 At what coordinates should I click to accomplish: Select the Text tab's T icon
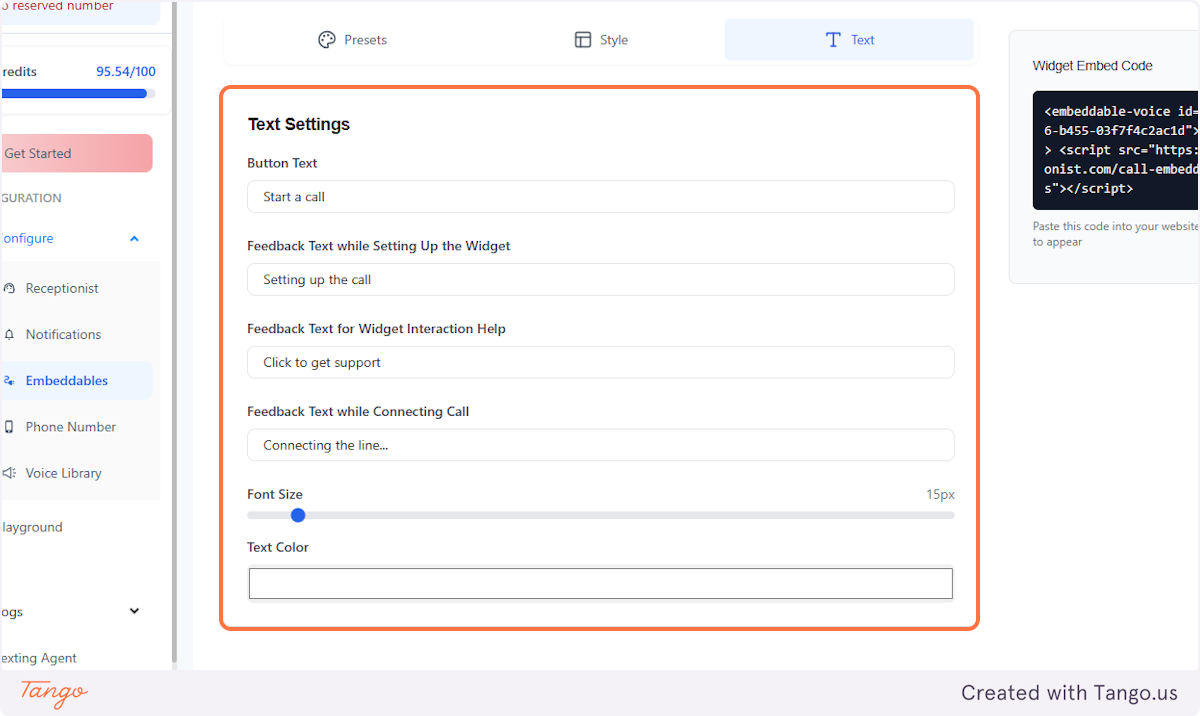(x=832, y=39)
